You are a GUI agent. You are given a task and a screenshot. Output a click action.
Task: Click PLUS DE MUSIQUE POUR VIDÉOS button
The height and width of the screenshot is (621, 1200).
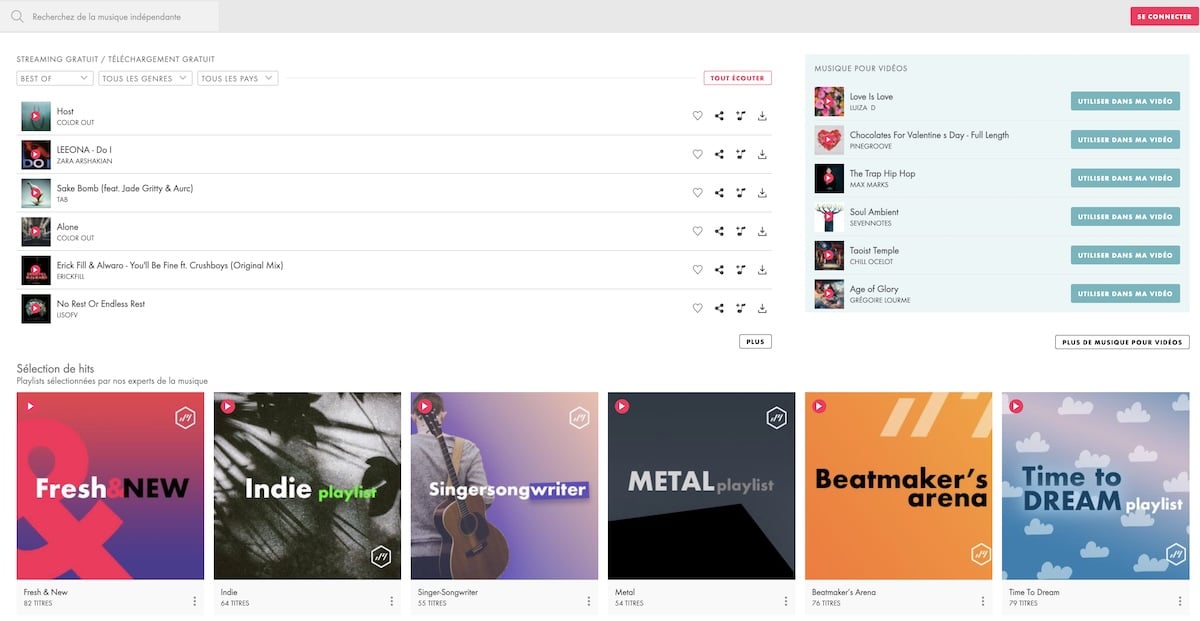[1122, 342]
